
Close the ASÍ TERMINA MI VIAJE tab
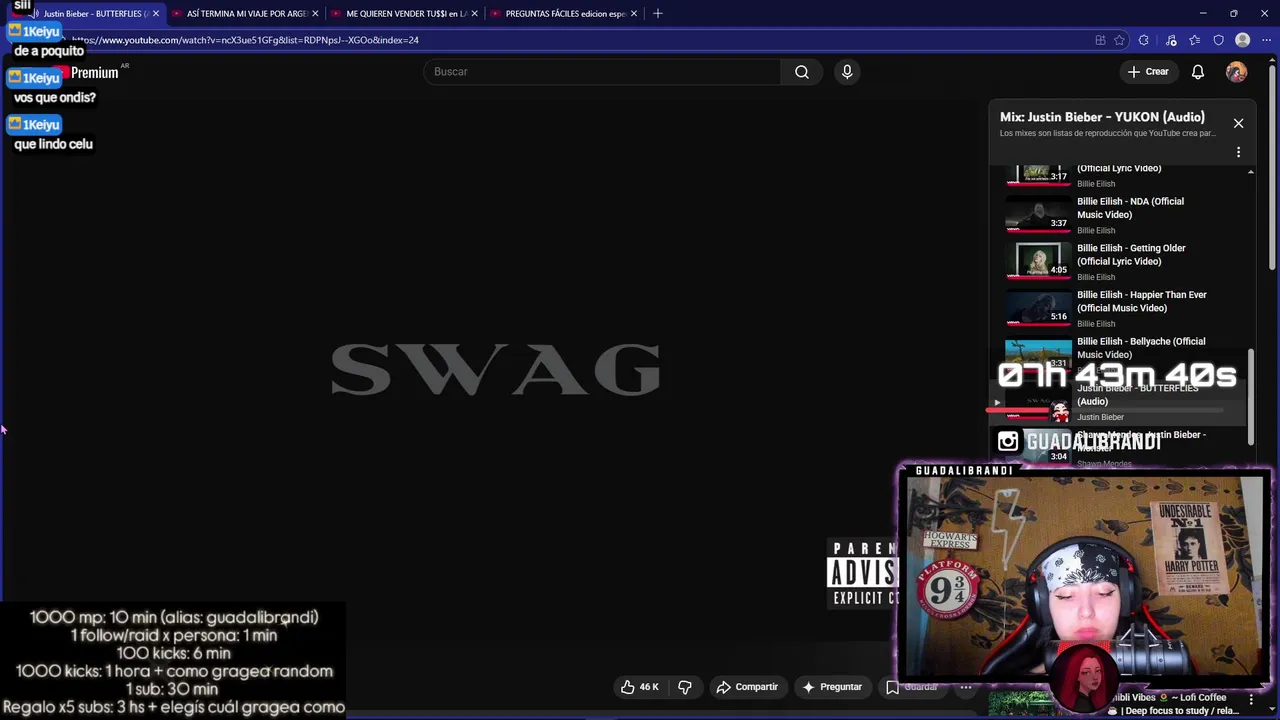[x=315, y=14]
